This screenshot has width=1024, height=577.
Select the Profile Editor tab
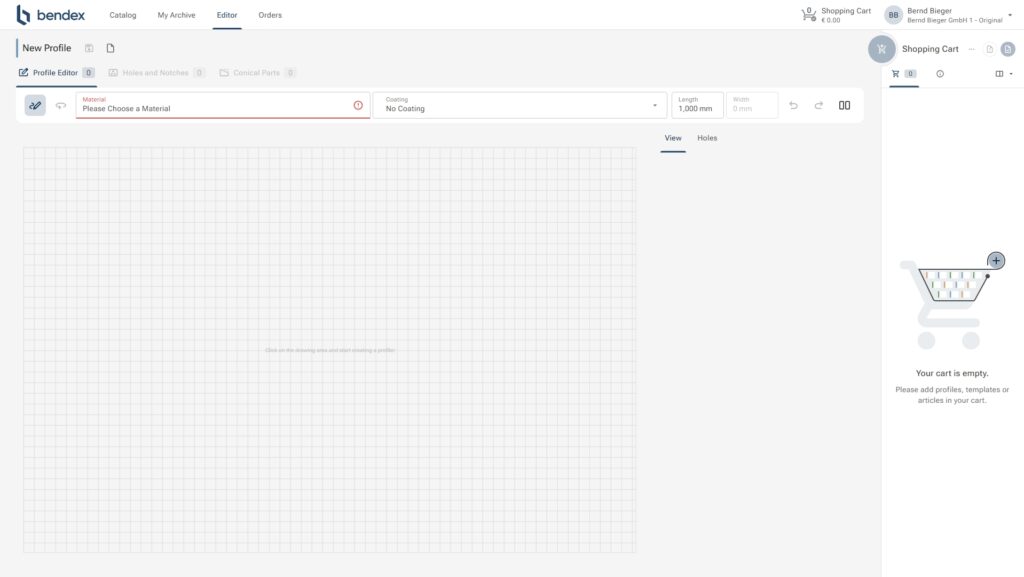point(55,73)
